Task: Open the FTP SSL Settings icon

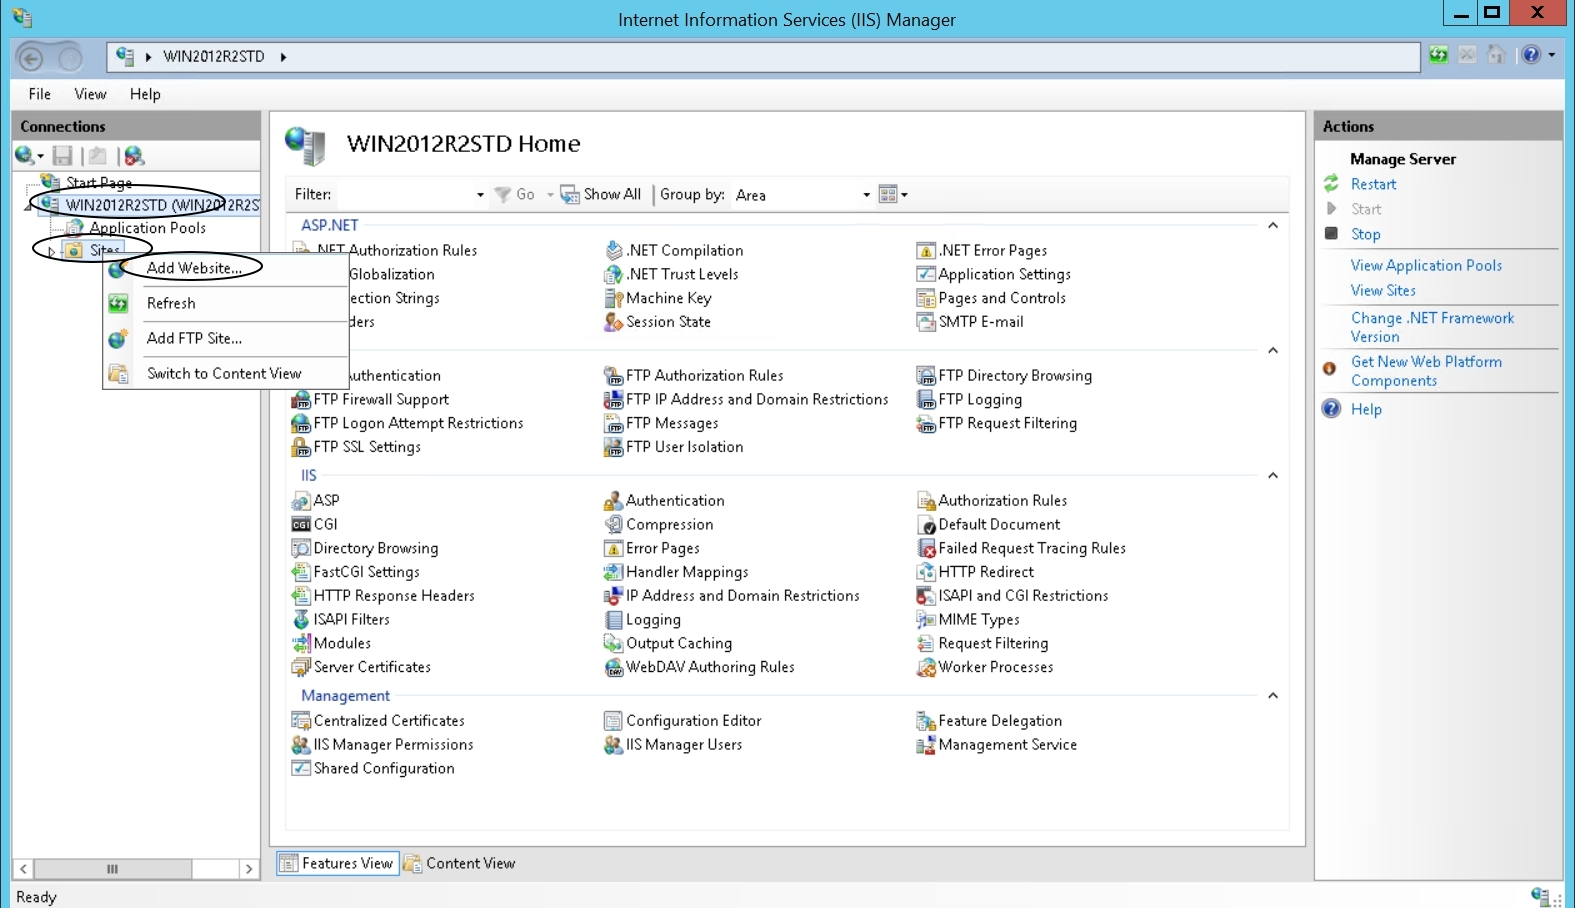Action: [x=301, y=447]
